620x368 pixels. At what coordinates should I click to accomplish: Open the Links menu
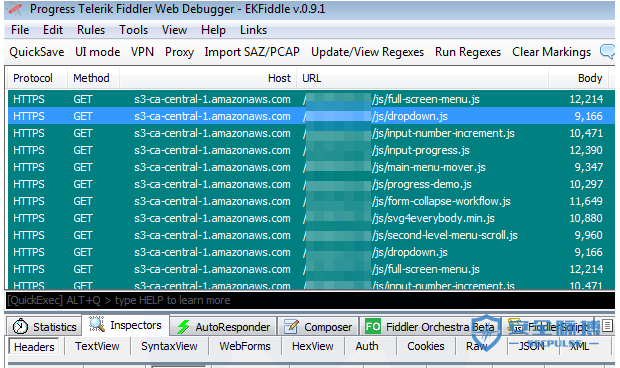point(253,30)
